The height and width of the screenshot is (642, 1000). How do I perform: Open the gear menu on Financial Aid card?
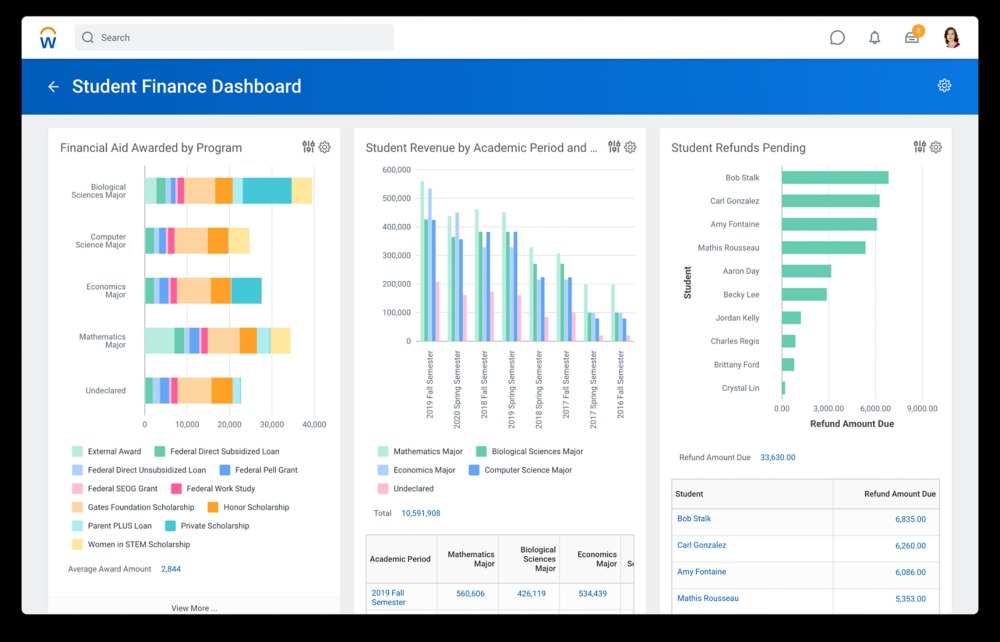[x=324, y=147]
